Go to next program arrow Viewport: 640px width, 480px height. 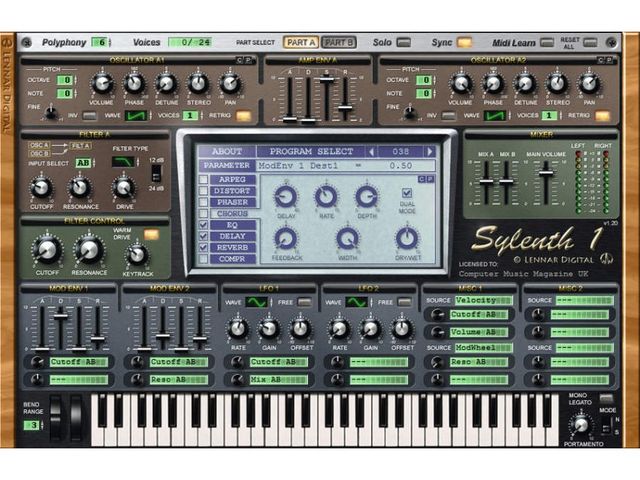(x=429, y=152)
